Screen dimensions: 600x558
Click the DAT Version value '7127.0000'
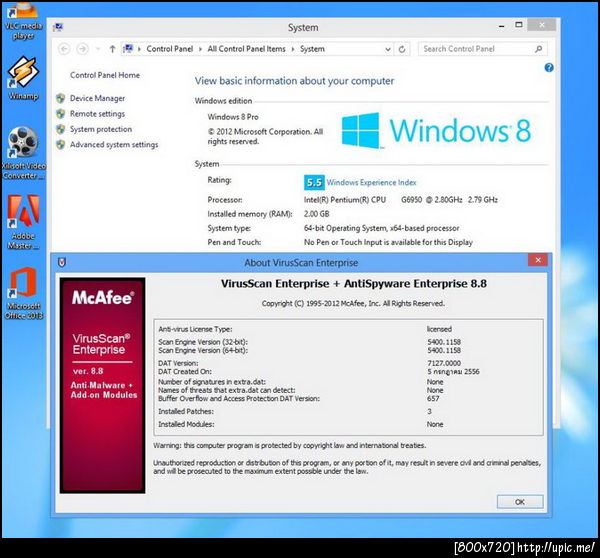click(444, 363)
